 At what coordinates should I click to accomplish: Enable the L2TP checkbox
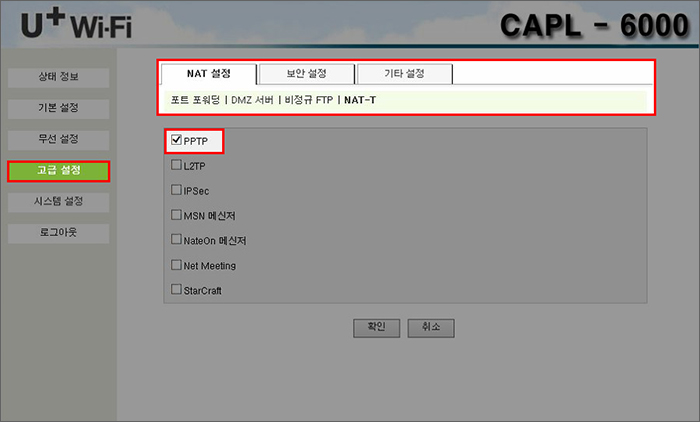click(x=177, y=165)
